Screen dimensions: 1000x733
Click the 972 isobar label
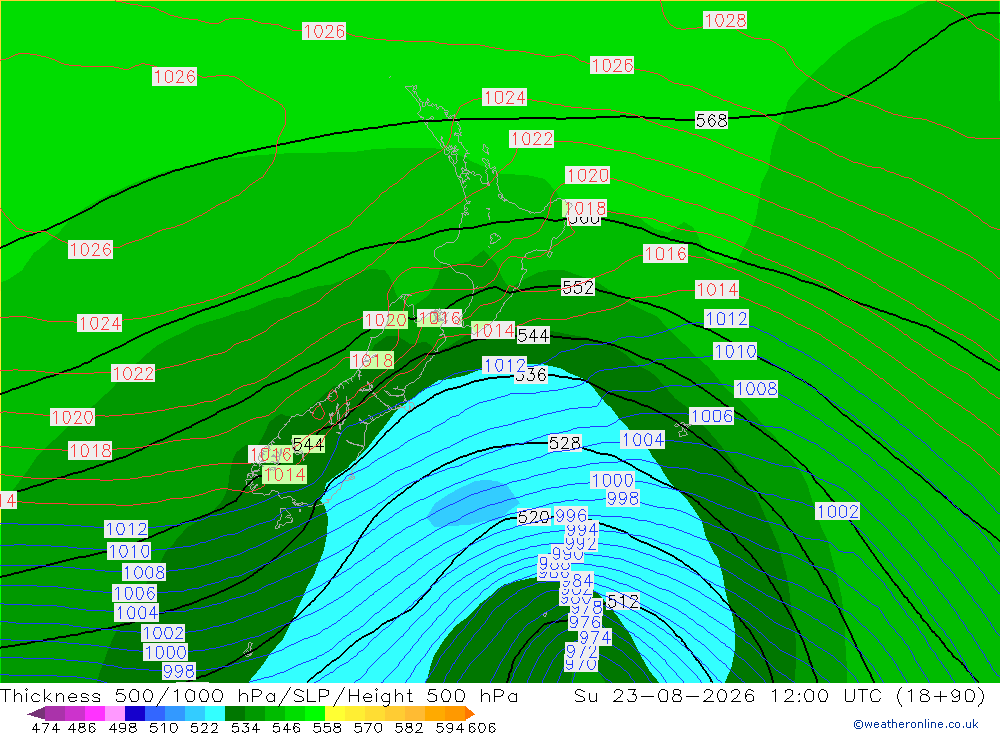(582, 651)
